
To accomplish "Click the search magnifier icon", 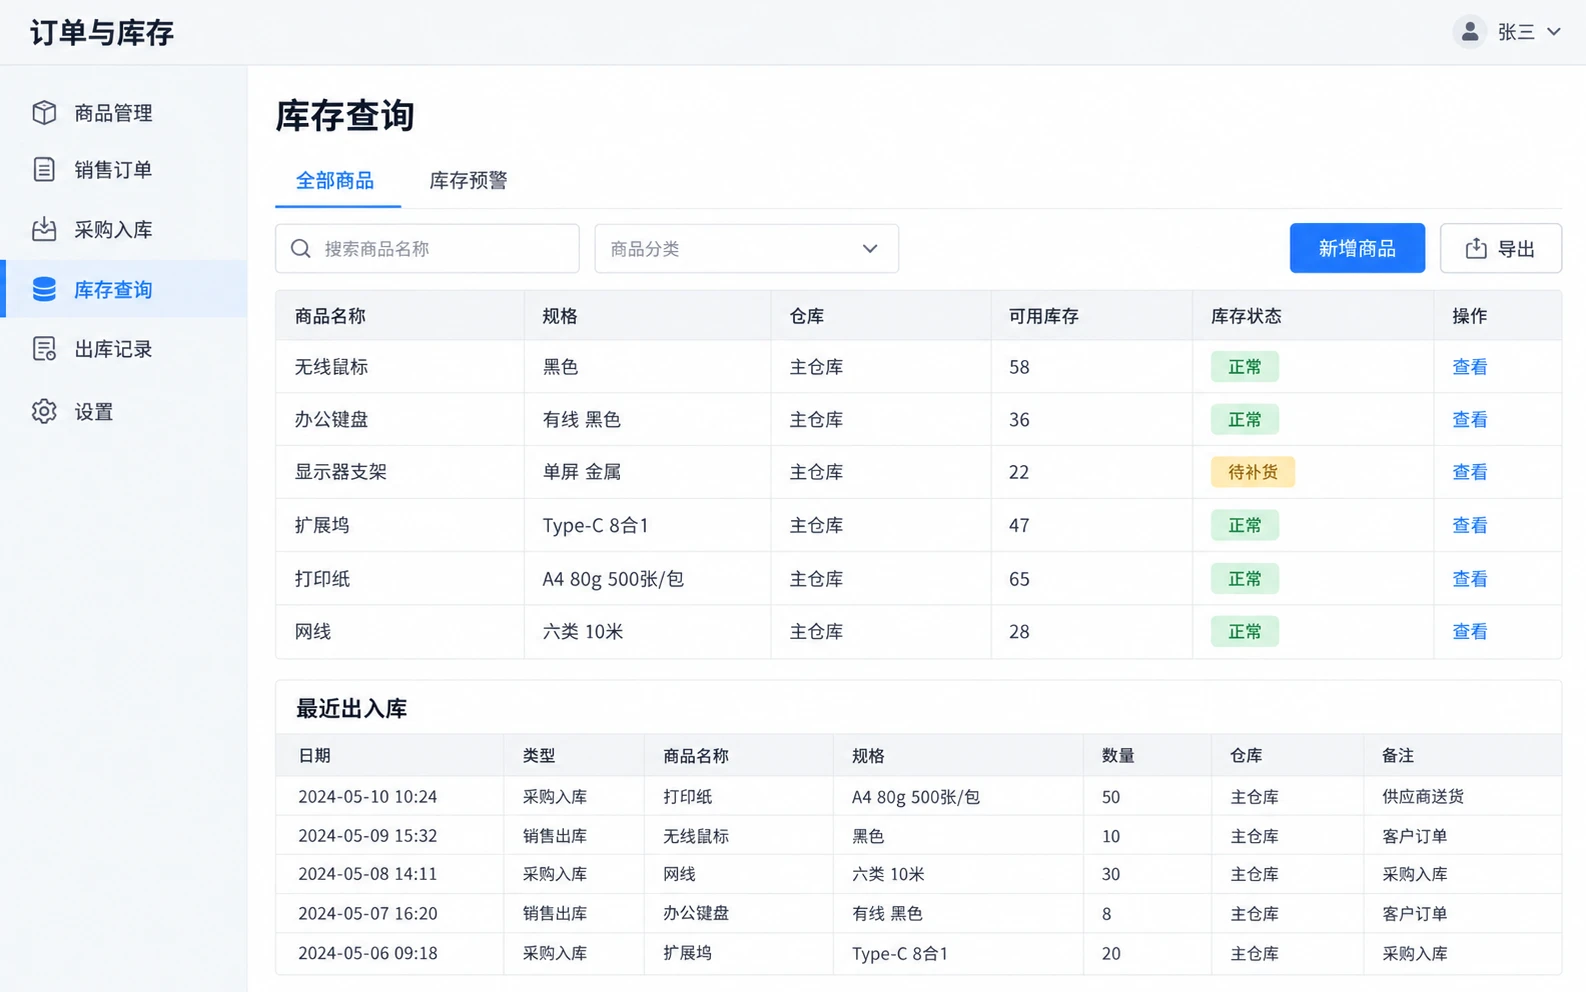I will 301,248.
